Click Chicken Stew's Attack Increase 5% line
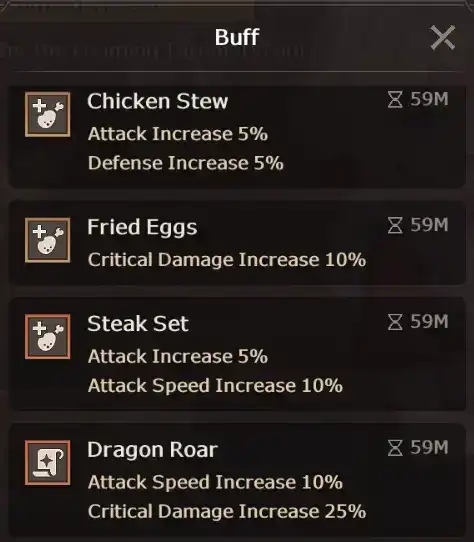Screen dimensions: 474x542 178,134
